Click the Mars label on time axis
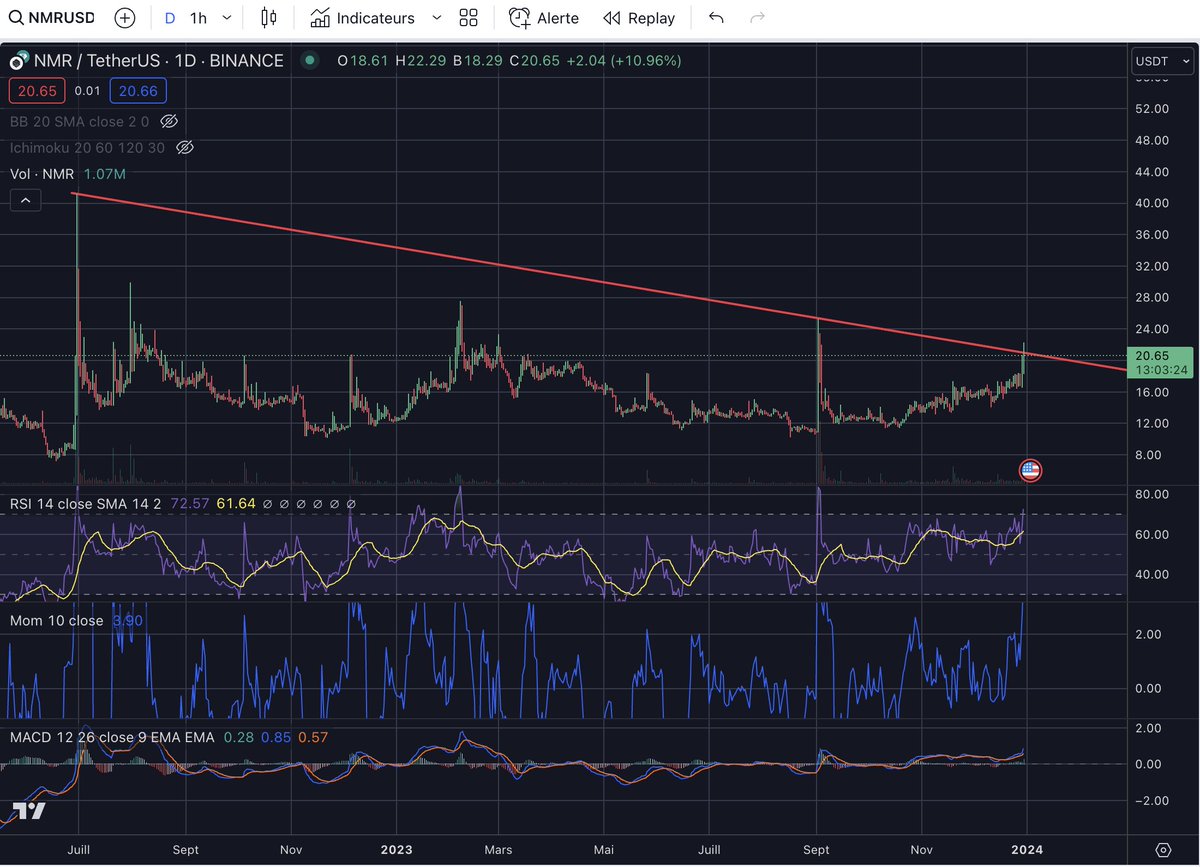The width and height of the screenshot is (1200, 867). (498, 850)
